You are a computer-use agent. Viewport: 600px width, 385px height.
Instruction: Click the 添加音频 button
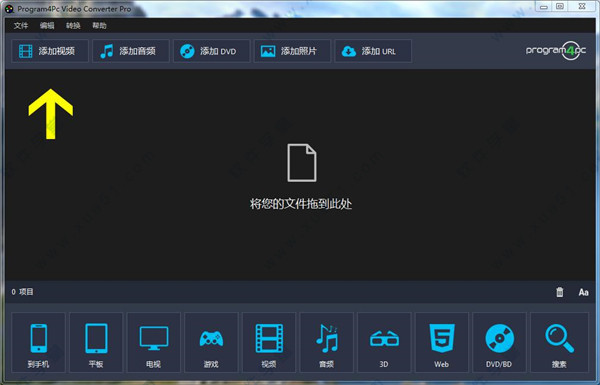click(x=130, y=51)
